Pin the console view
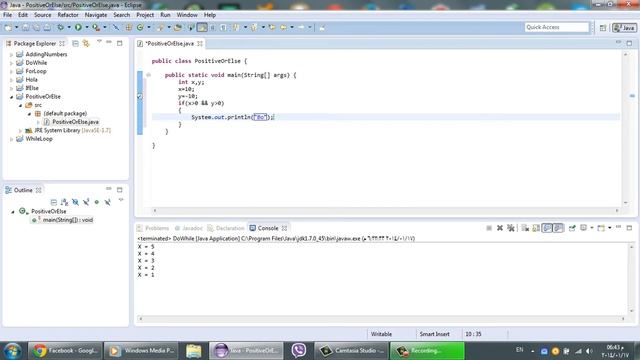 (x=572, y=228)
